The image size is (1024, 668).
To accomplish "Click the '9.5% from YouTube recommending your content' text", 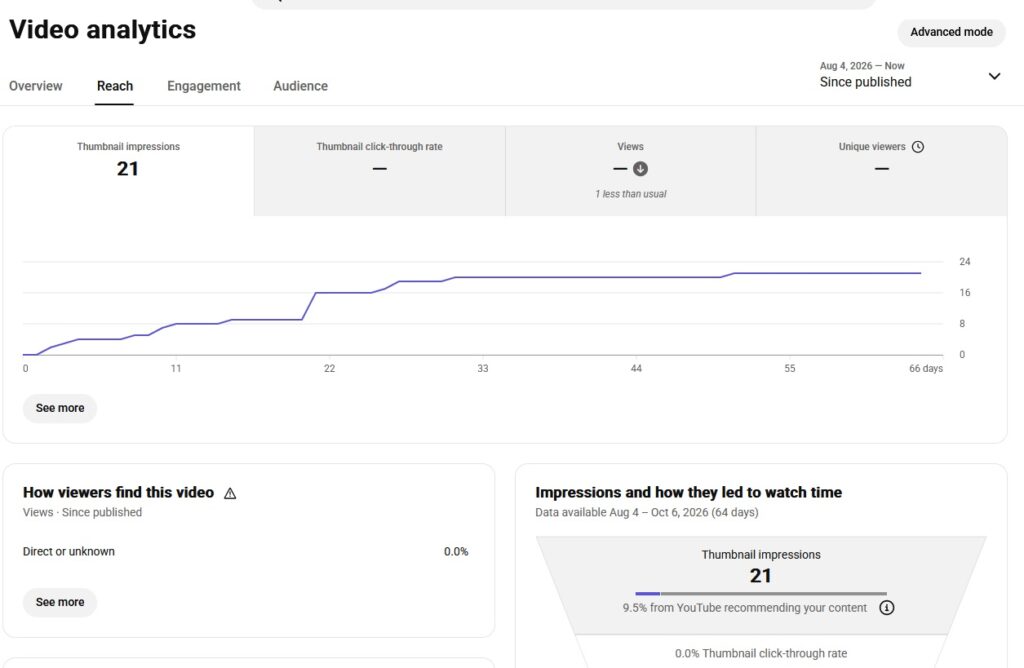I will 744,608.
